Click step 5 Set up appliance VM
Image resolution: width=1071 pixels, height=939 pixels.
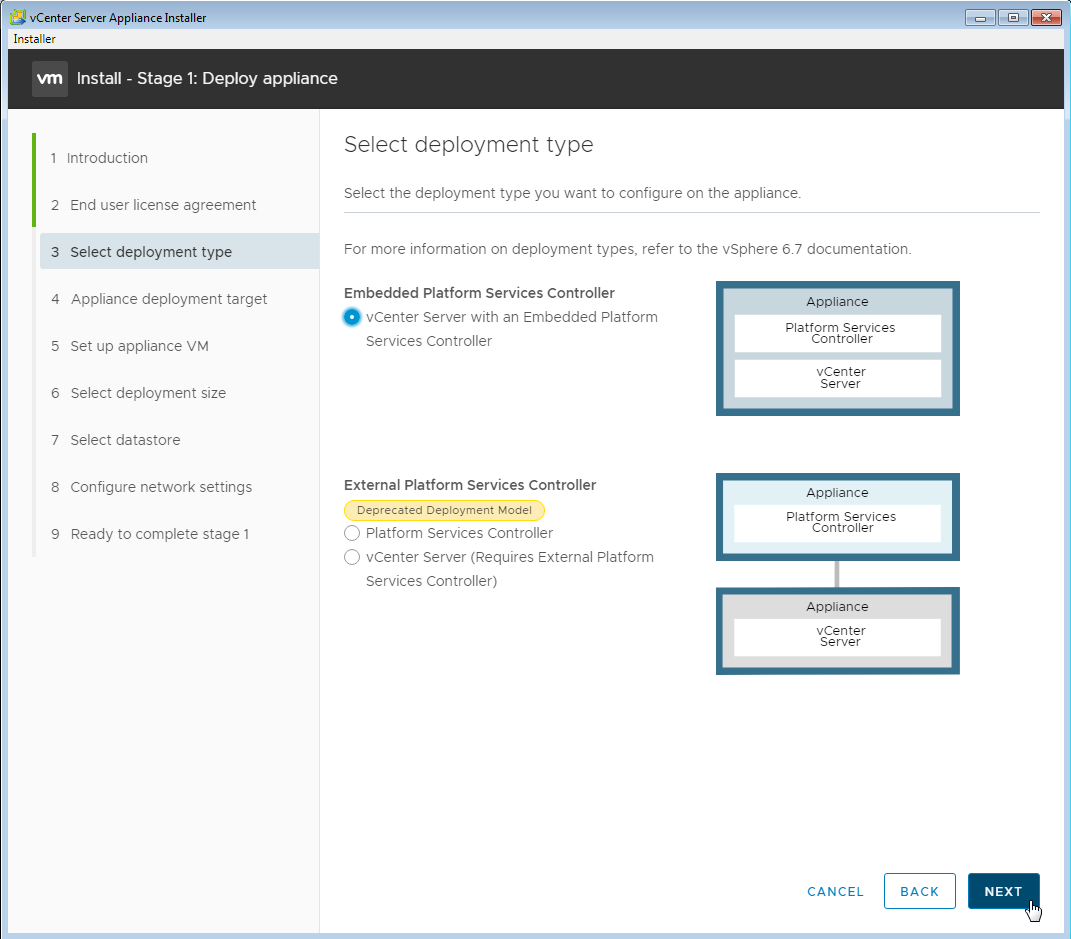click(139, 346)
